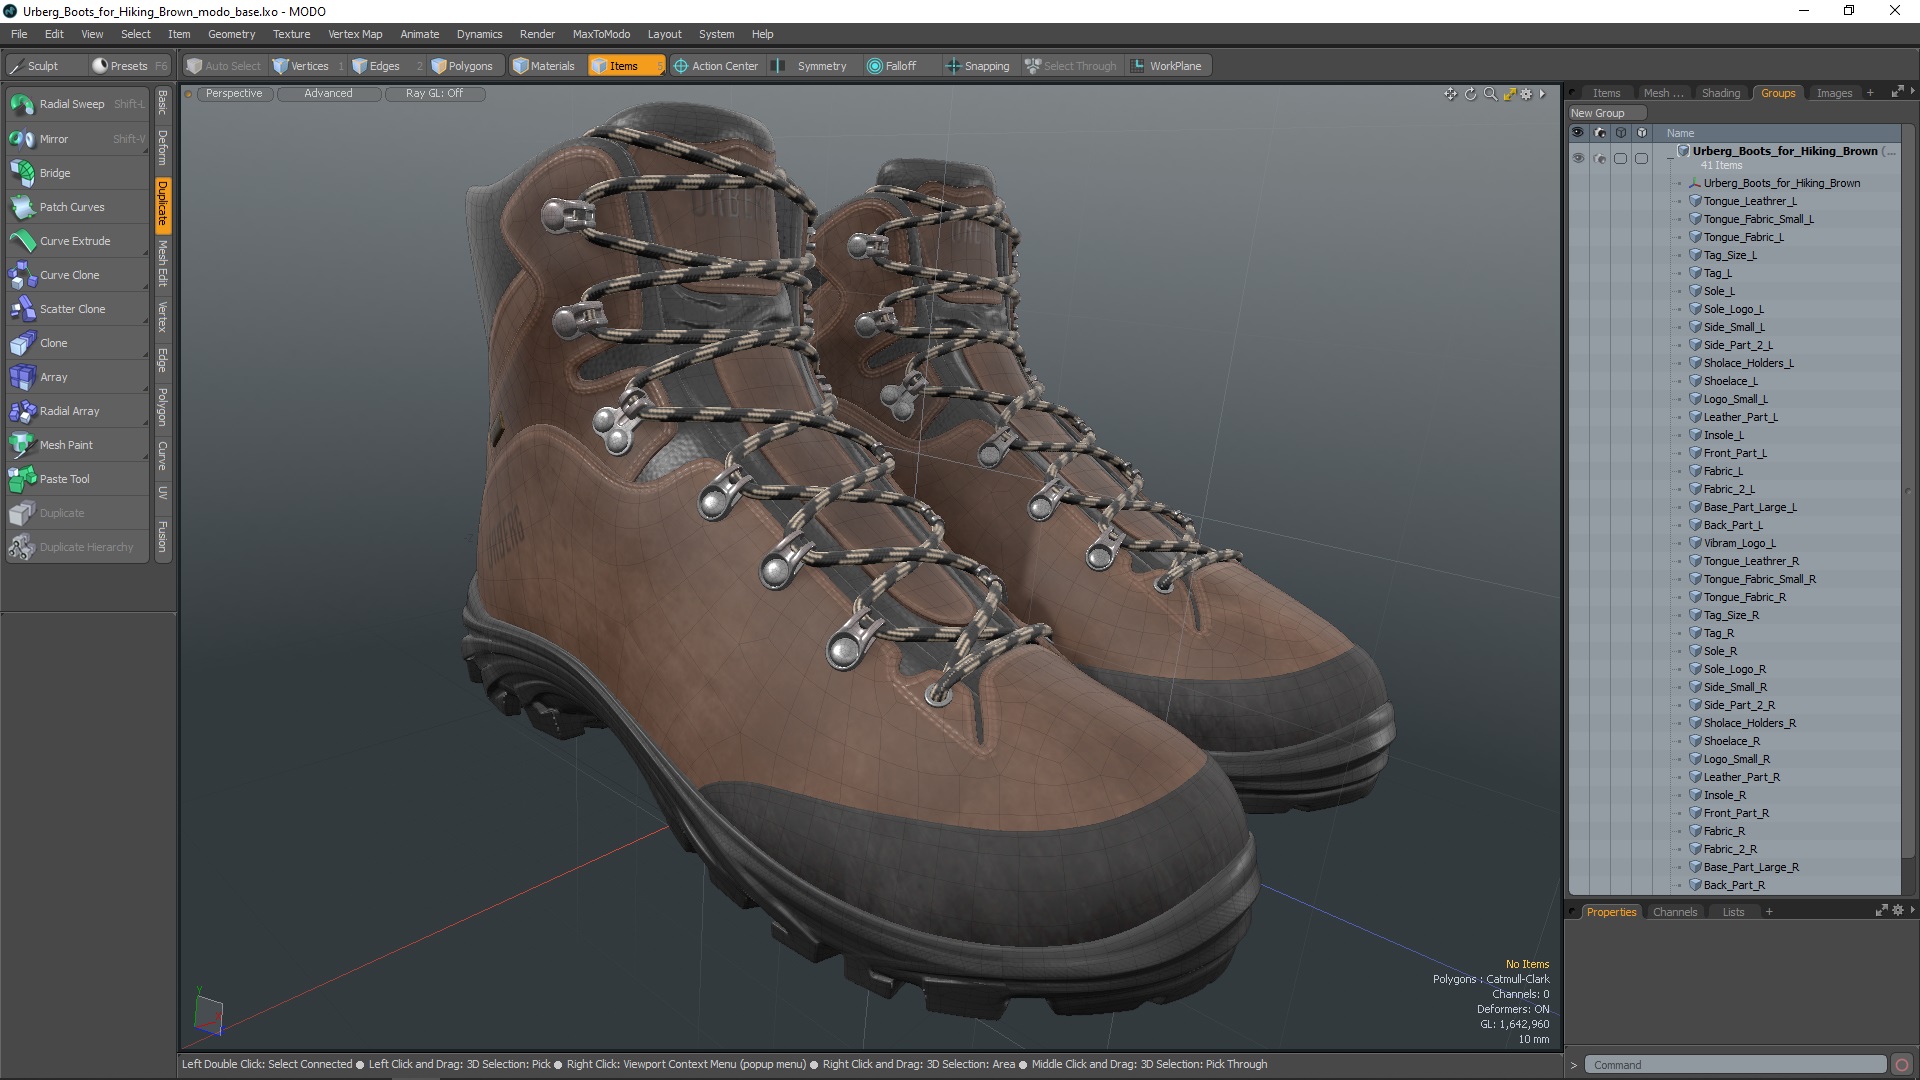Click the viewport rotate icon
Viewport: 1920px width, 1080px height.
pyautogui.click(x=1470, y=94)
